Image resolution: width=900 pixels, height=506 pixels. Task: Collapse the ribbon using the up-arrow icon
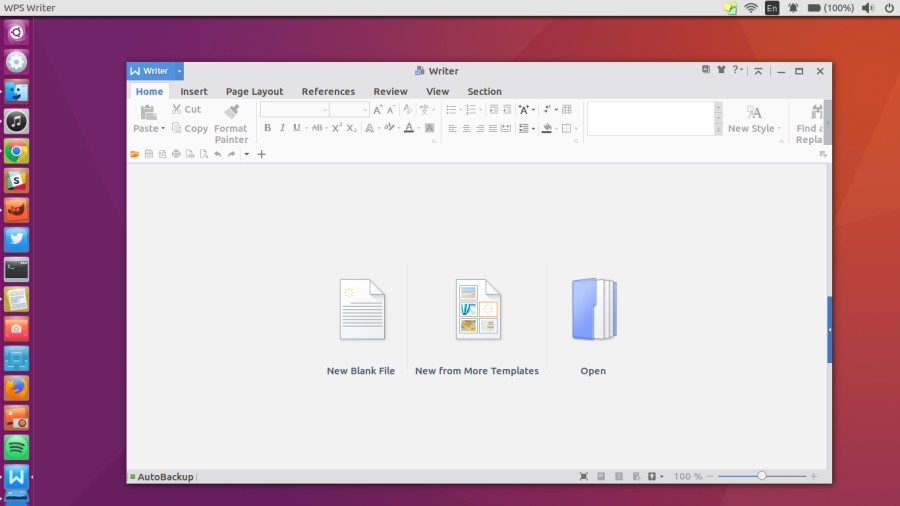pos(758,71)
